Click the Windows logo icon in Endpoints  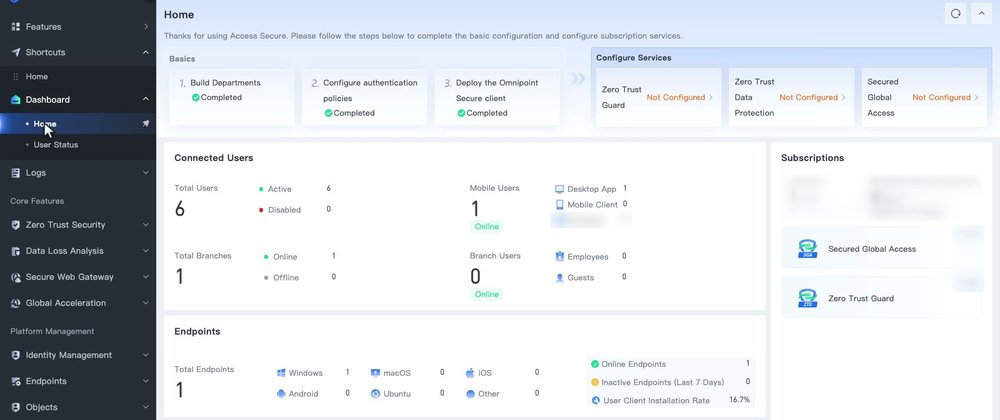click(281, 373)
